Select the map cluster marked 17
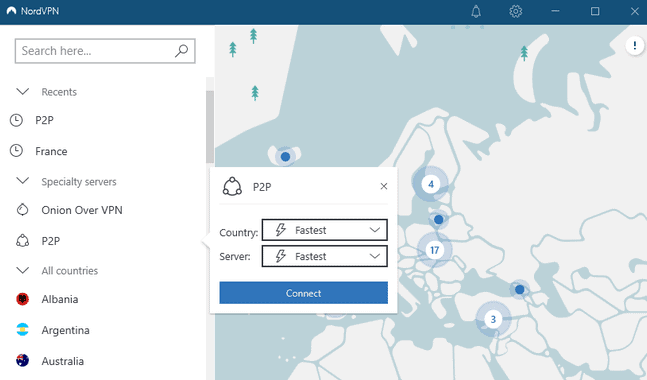This screenshot has width=647, height=380. tap(434, 250)
